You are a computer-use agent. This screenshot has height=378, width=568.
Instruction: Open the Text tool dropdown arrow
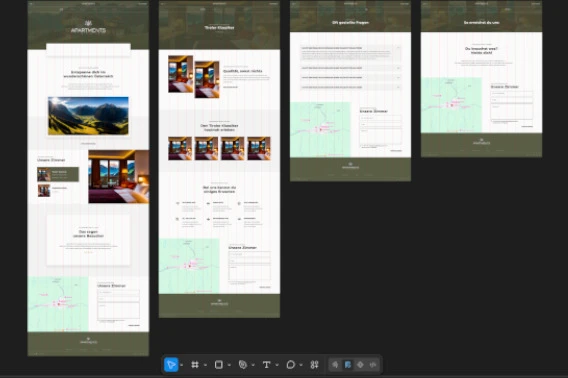[x=277, y=365]
